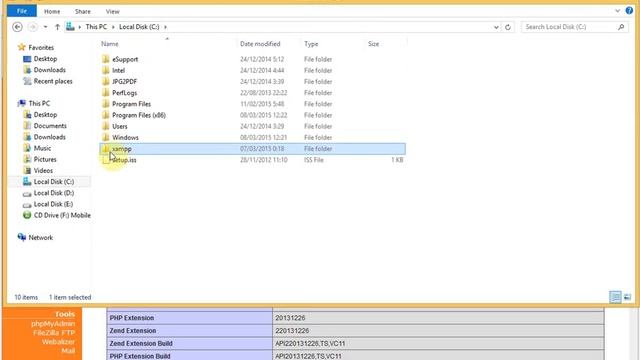Open the Pictures folder in sidebar
Viewport: 640px width, 360px height.
coord(45,159)
